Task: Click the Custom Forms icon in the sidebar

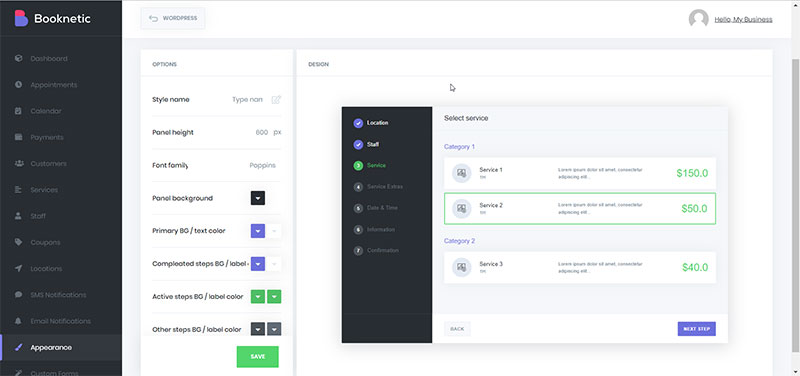Action: 19,373
